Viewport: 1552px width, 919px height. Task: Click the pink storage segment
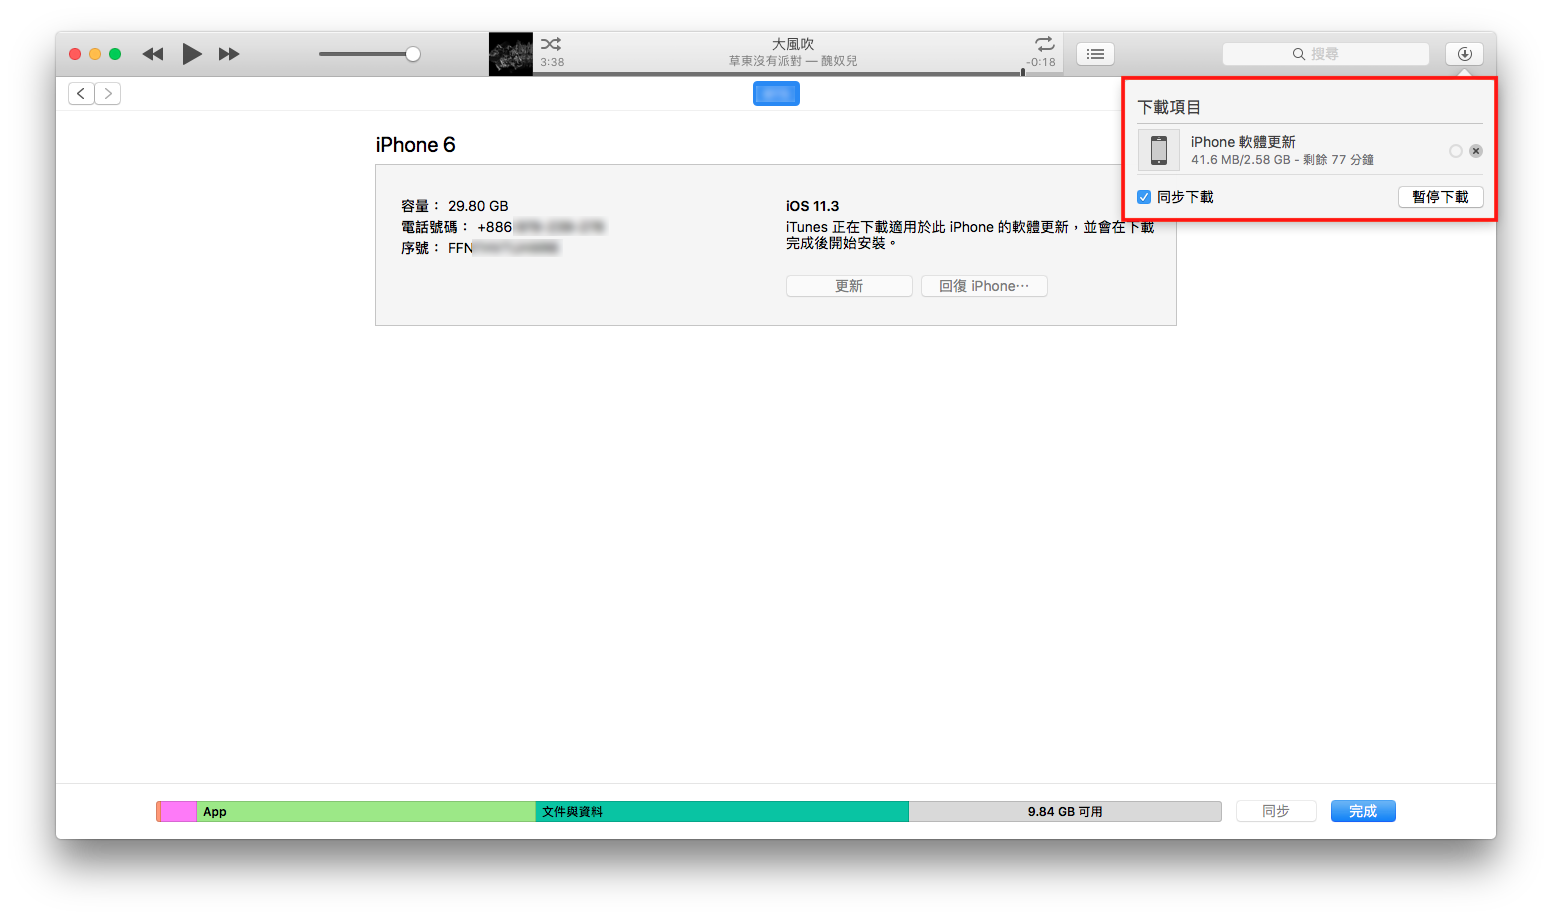pyautogui.click(x=178, y=811)
